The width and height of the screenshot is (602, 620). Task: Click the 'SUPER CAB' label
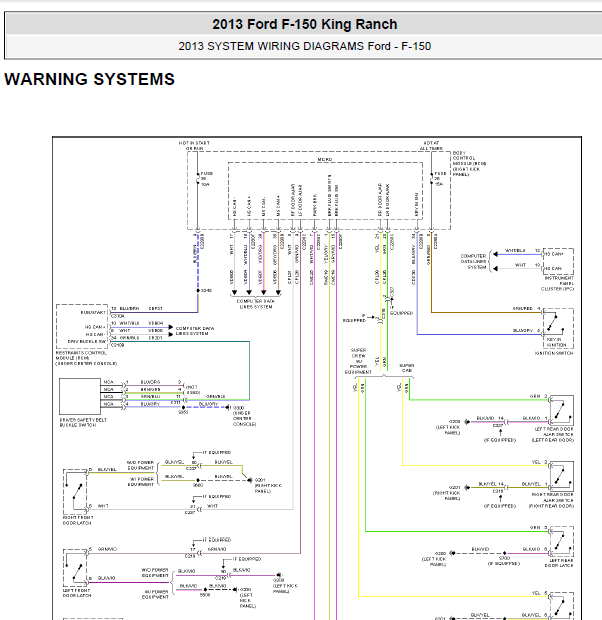click(x=407, y=368)
